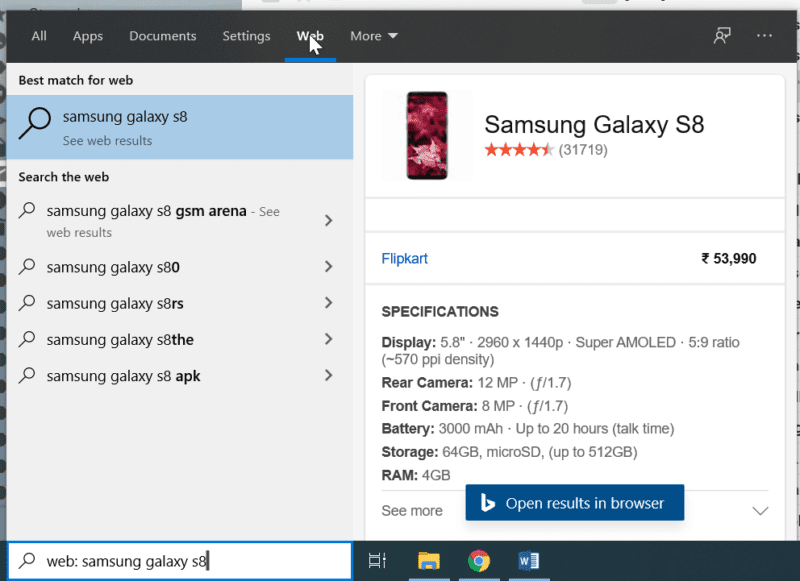800x581 pixels.
Task: Switch to the Apps tab
Action: point(87,36)
